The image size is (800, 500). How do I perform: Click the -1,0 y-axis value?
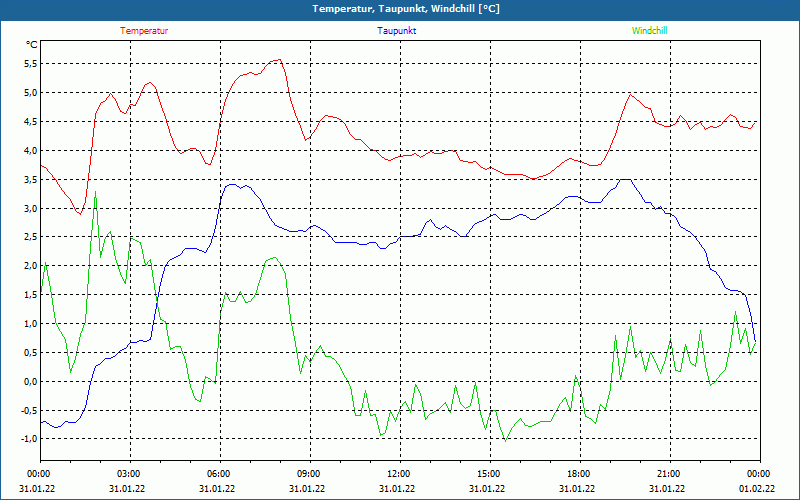point(29,439)
